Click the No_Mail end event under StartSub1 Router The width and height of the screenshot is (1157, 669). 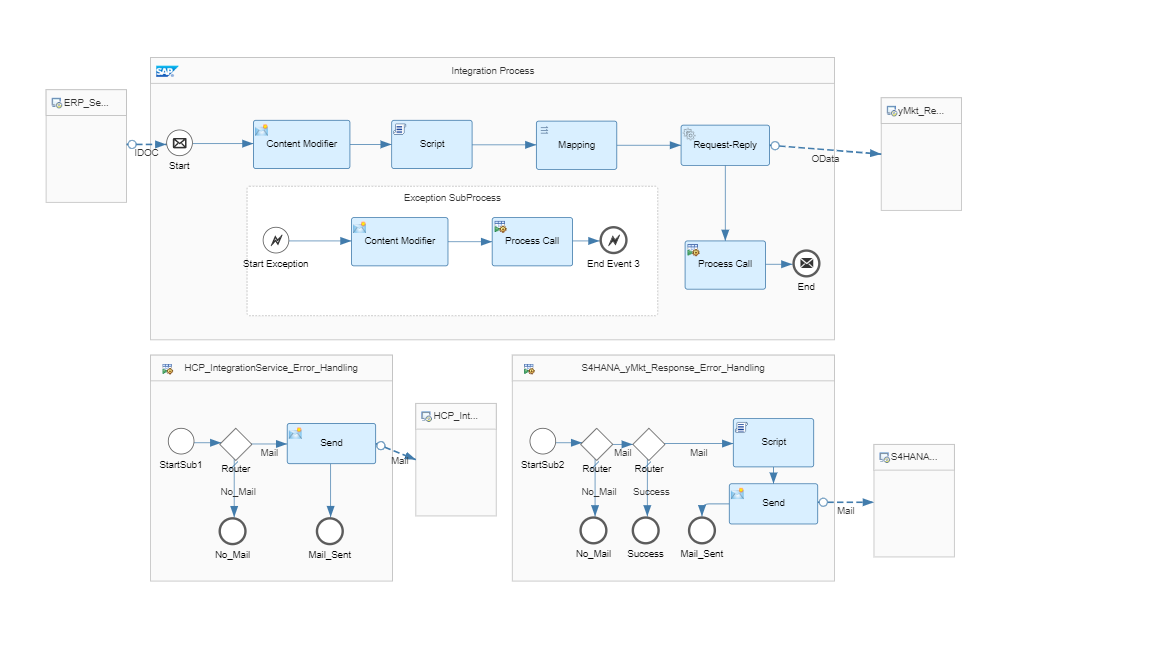point(232,531)
